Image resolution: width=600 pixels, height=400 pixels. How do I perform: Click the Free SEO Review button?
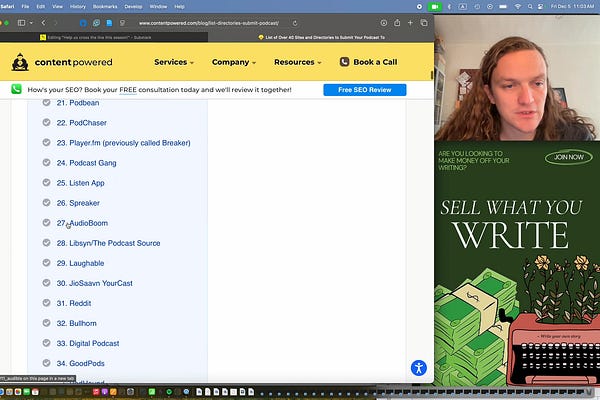[x=365, y=90]
